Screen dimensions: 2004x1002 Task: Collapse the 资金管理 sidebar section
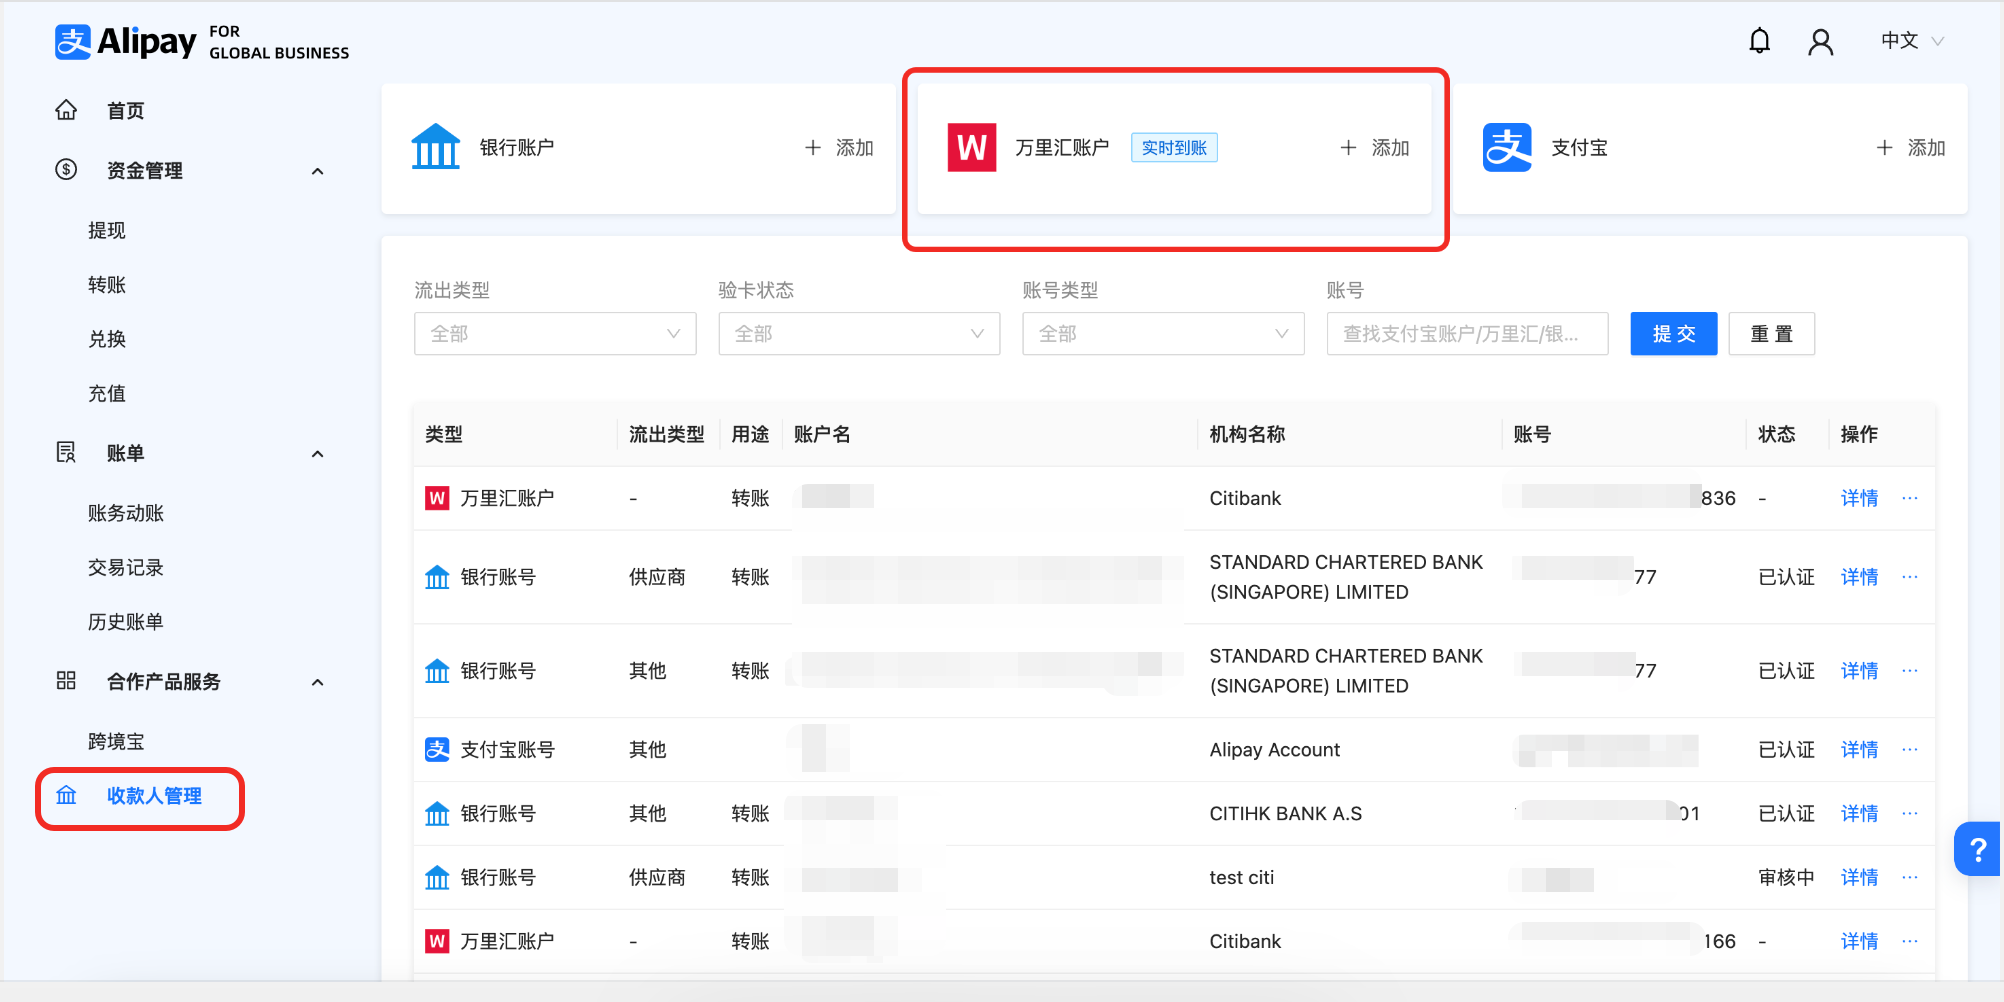tap(317, 171)
